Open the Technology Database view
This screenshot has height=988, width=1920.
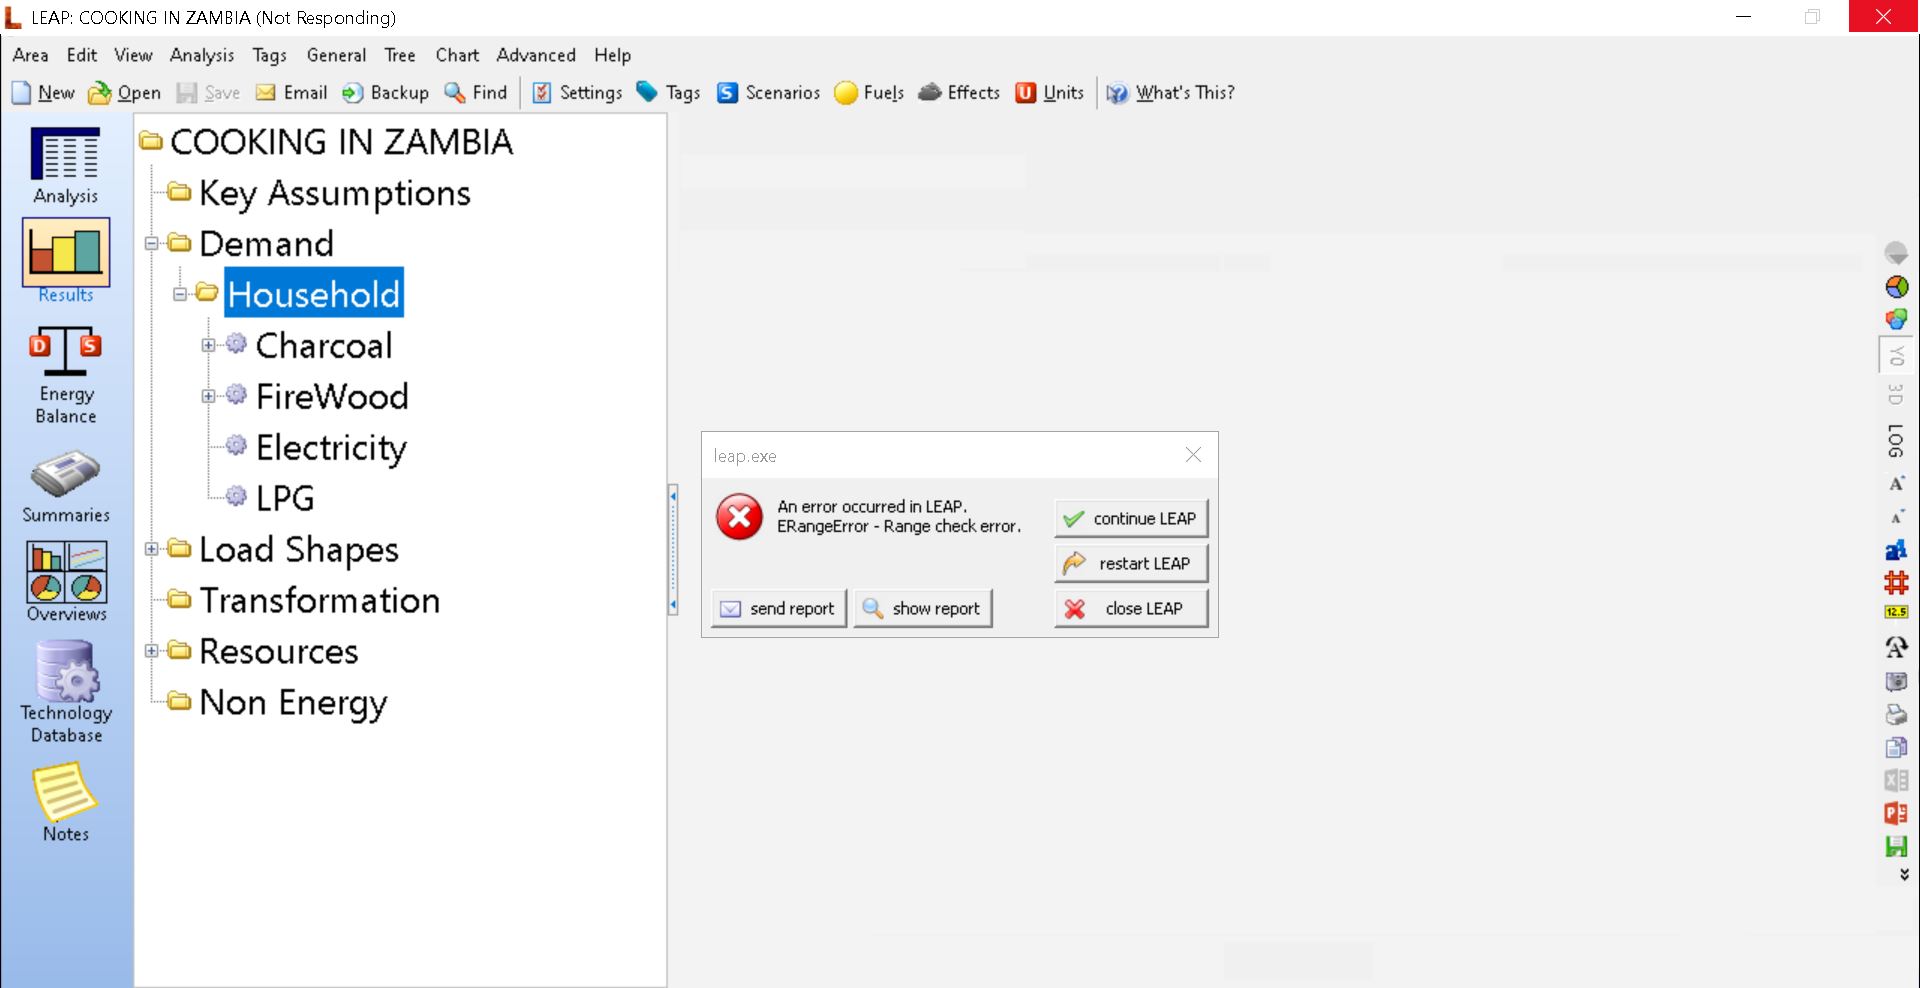[x=66, y=693]
